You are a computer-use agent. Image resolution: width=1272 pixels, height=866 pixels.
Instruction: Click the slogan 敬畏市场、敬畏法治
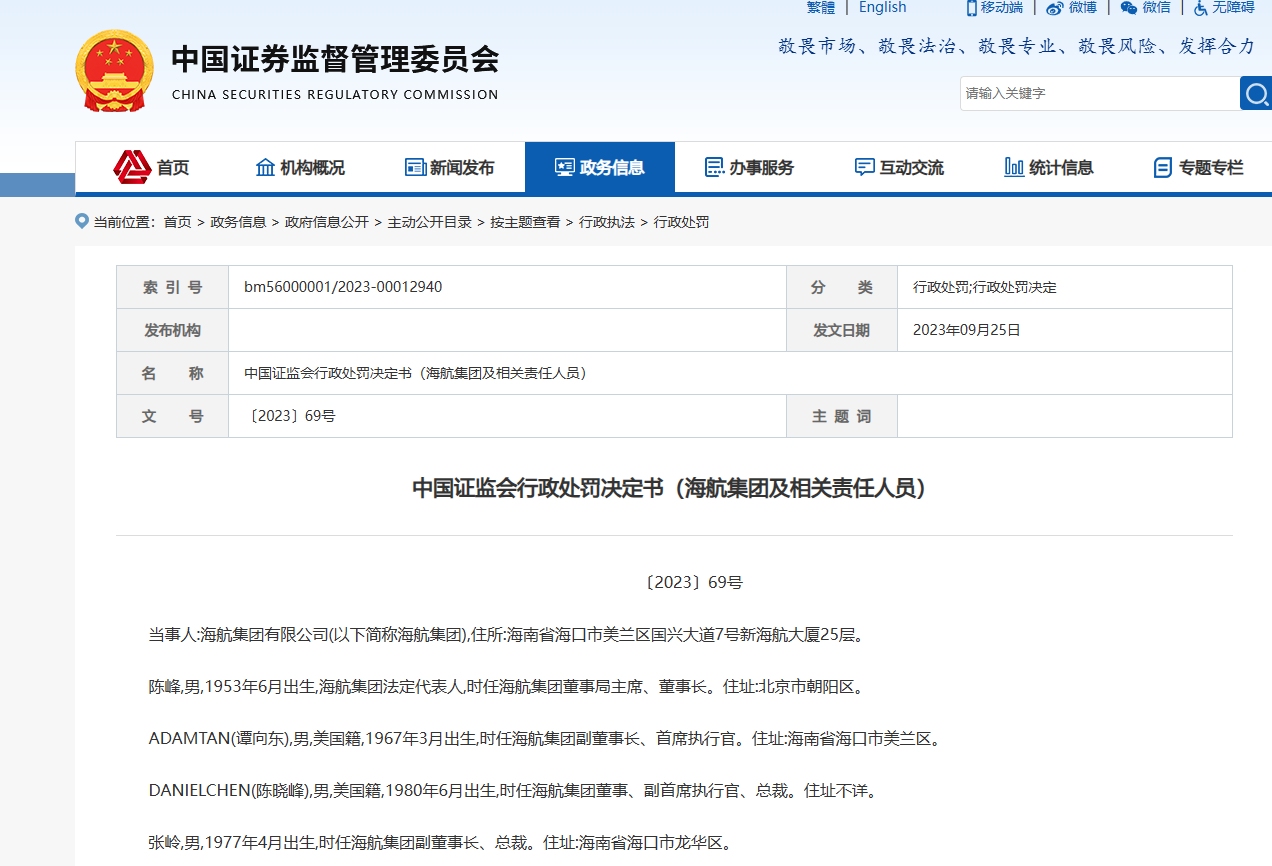(1016, 46)
